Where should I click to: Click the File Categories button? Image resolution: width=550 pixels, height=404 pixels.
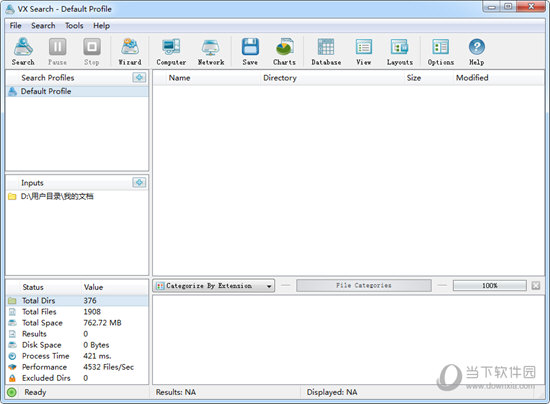click(x=364, y=285)
